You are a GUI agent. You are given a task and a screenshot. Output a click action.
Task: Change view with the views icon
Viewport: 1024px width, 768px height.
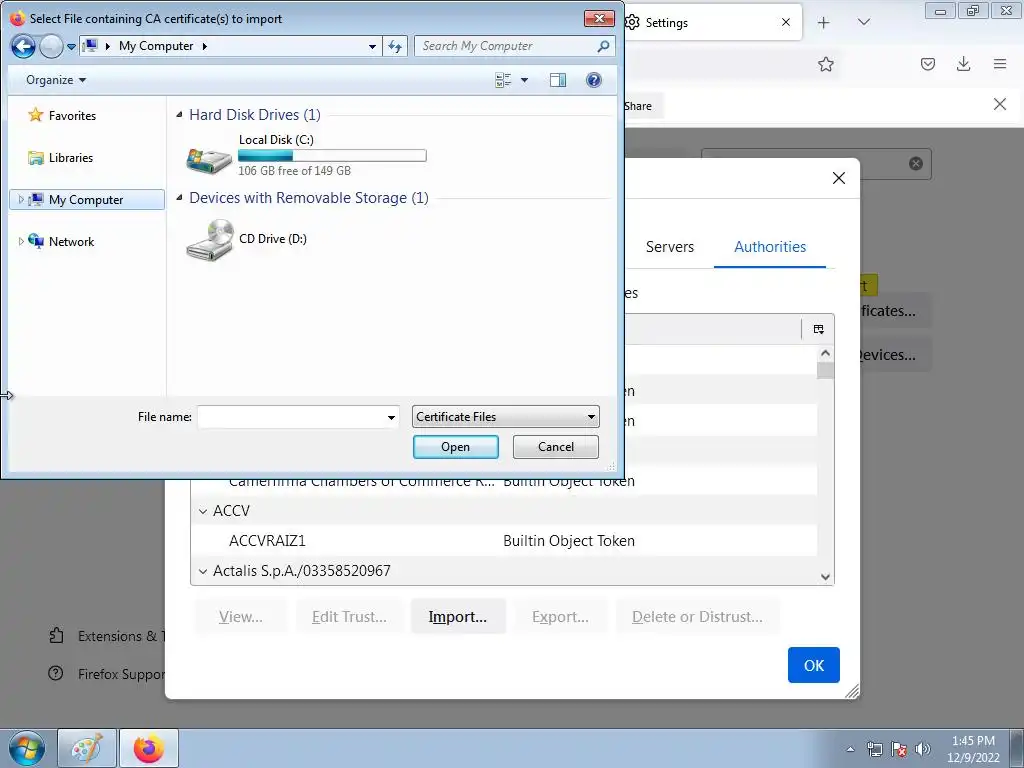point(503,80)
